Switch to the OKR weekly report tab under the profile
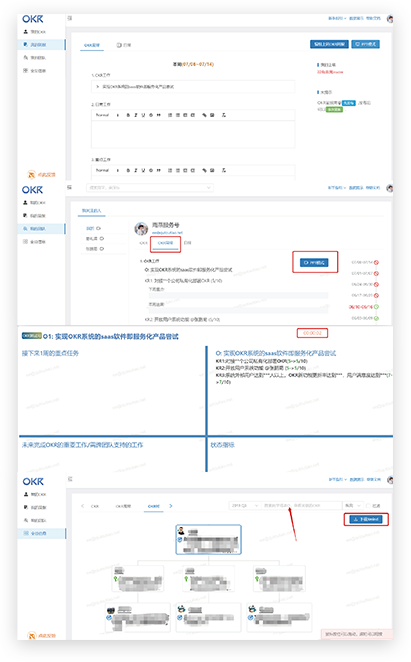Screen dimensions: 411x662 [x=165, y=243]
